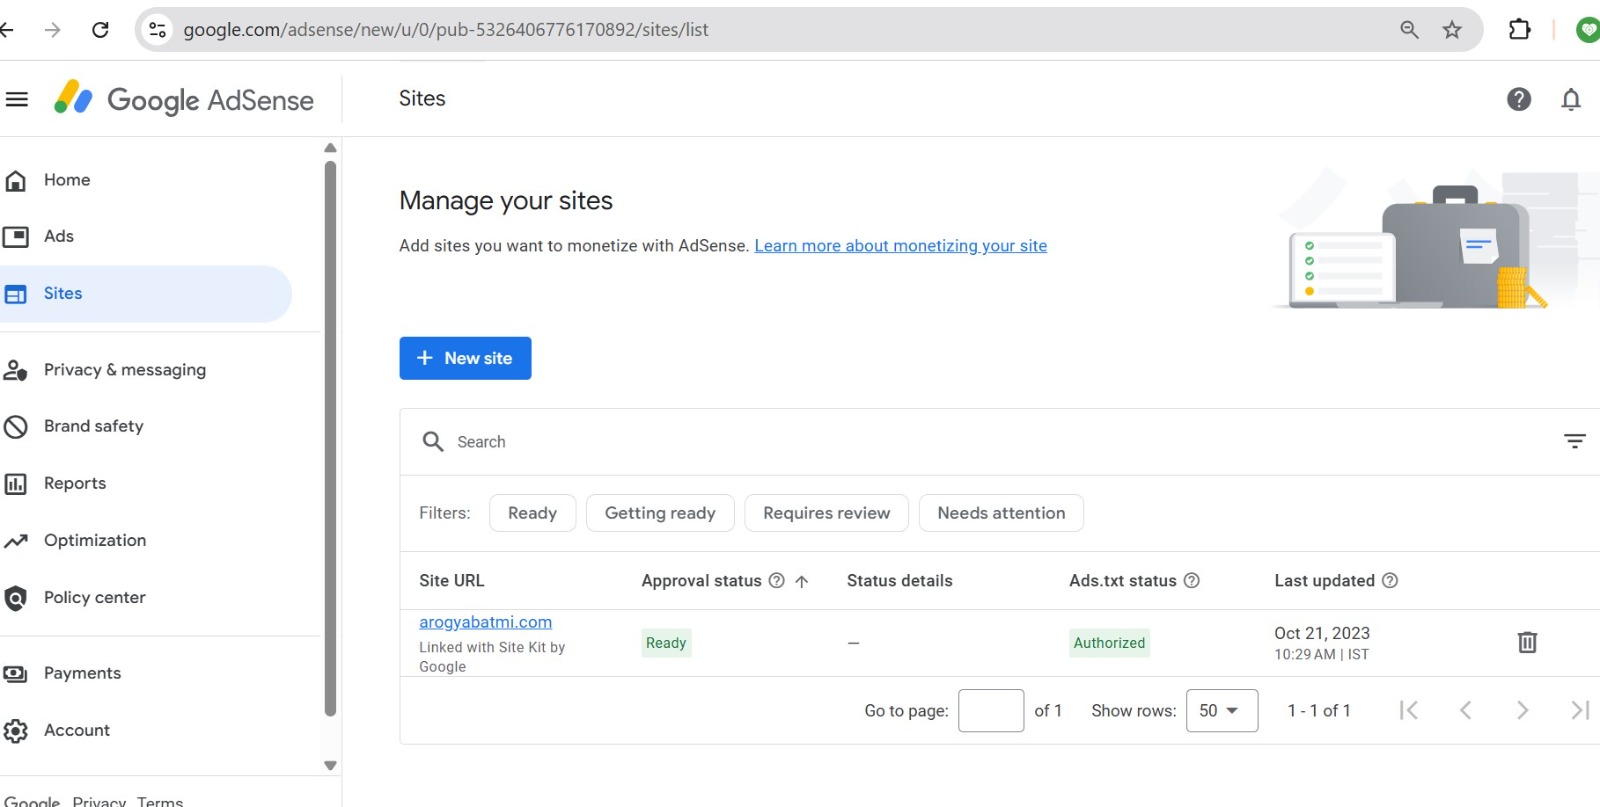Click the Site URL column header

tap(451, 581)
